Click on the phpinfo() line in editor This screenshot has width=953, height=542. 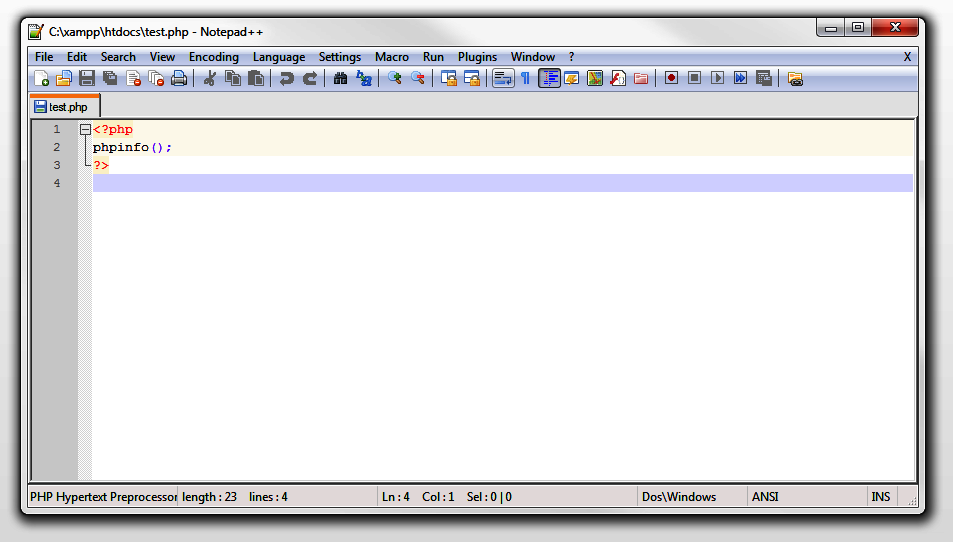coord(132,148)
